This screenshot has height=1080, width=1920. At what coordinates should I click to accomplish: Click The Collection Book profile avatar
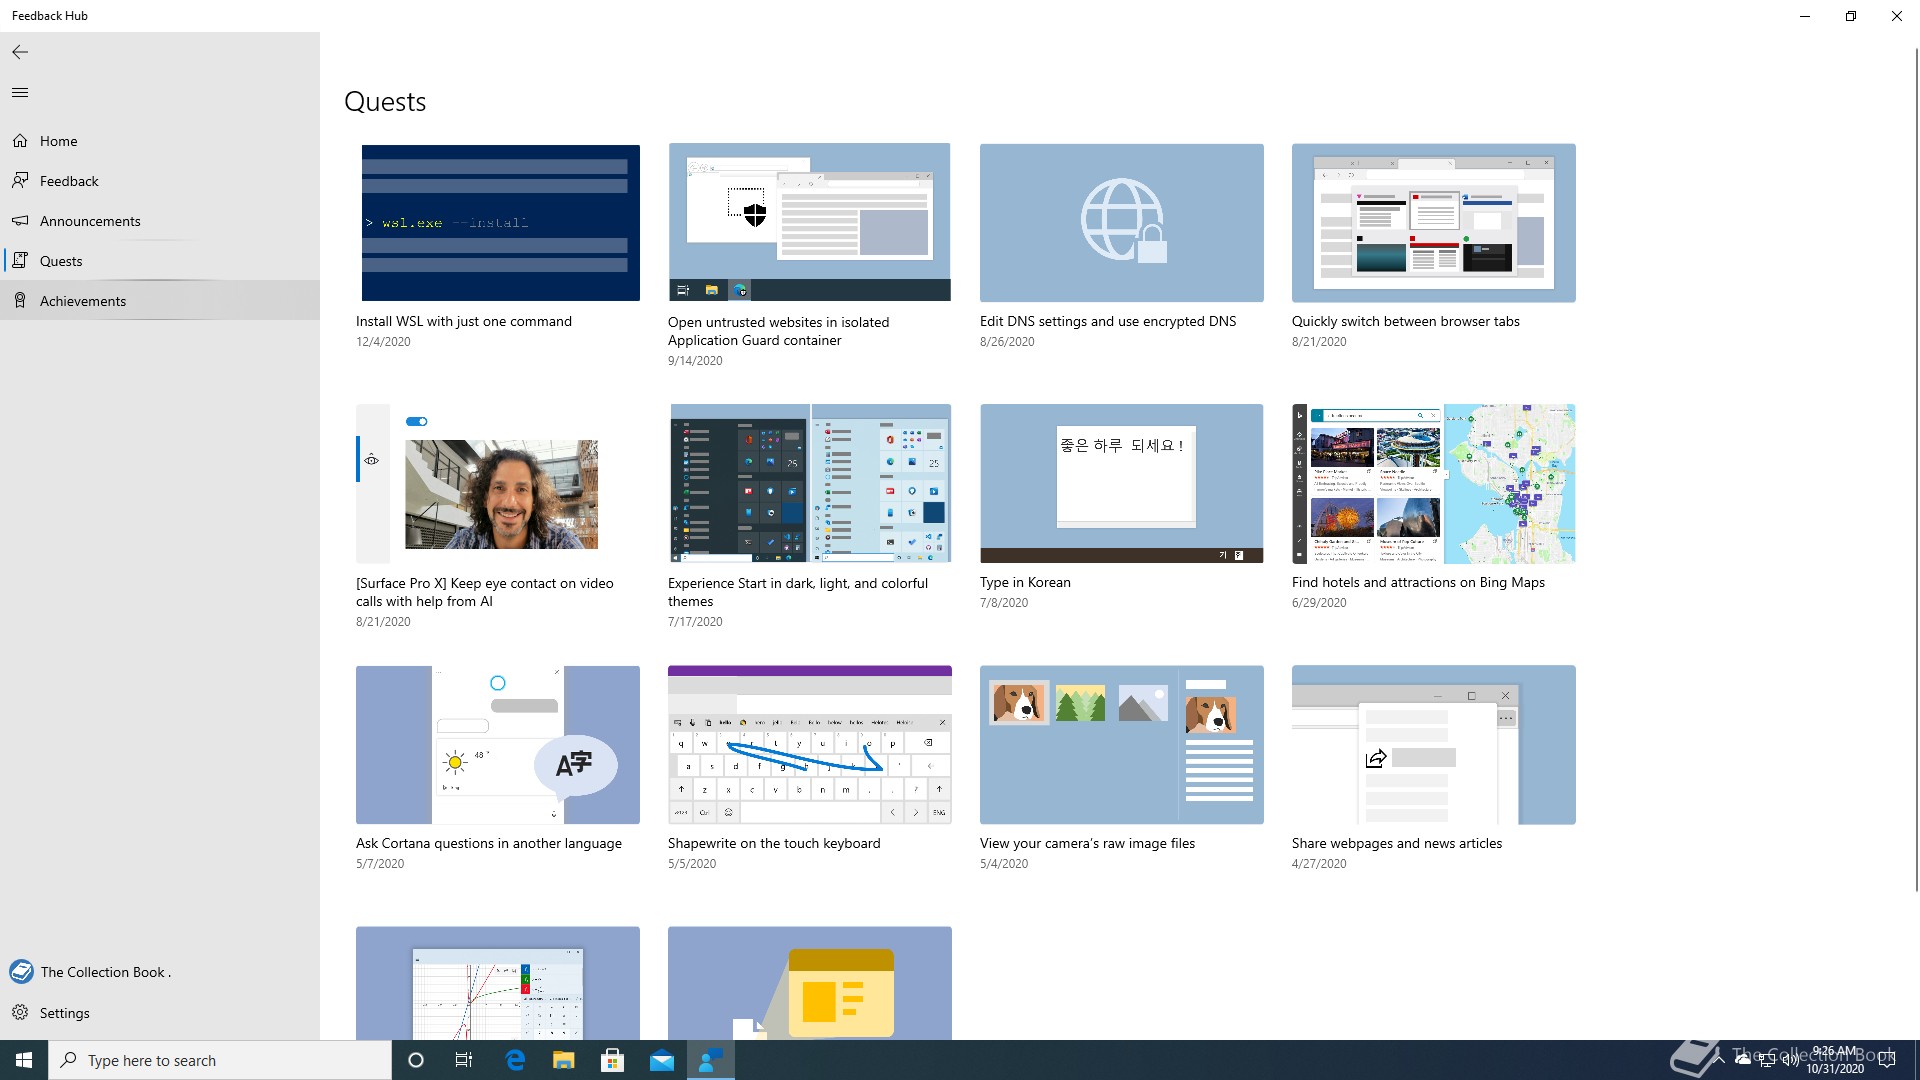(x=21, y=972)
